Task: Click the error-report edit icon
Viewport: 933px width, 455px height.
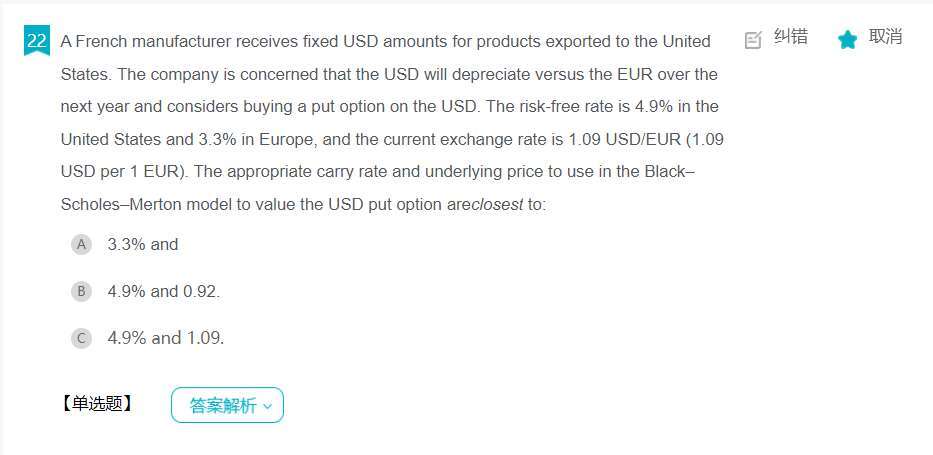Action: pyautogui.click(x=753, y=39)
